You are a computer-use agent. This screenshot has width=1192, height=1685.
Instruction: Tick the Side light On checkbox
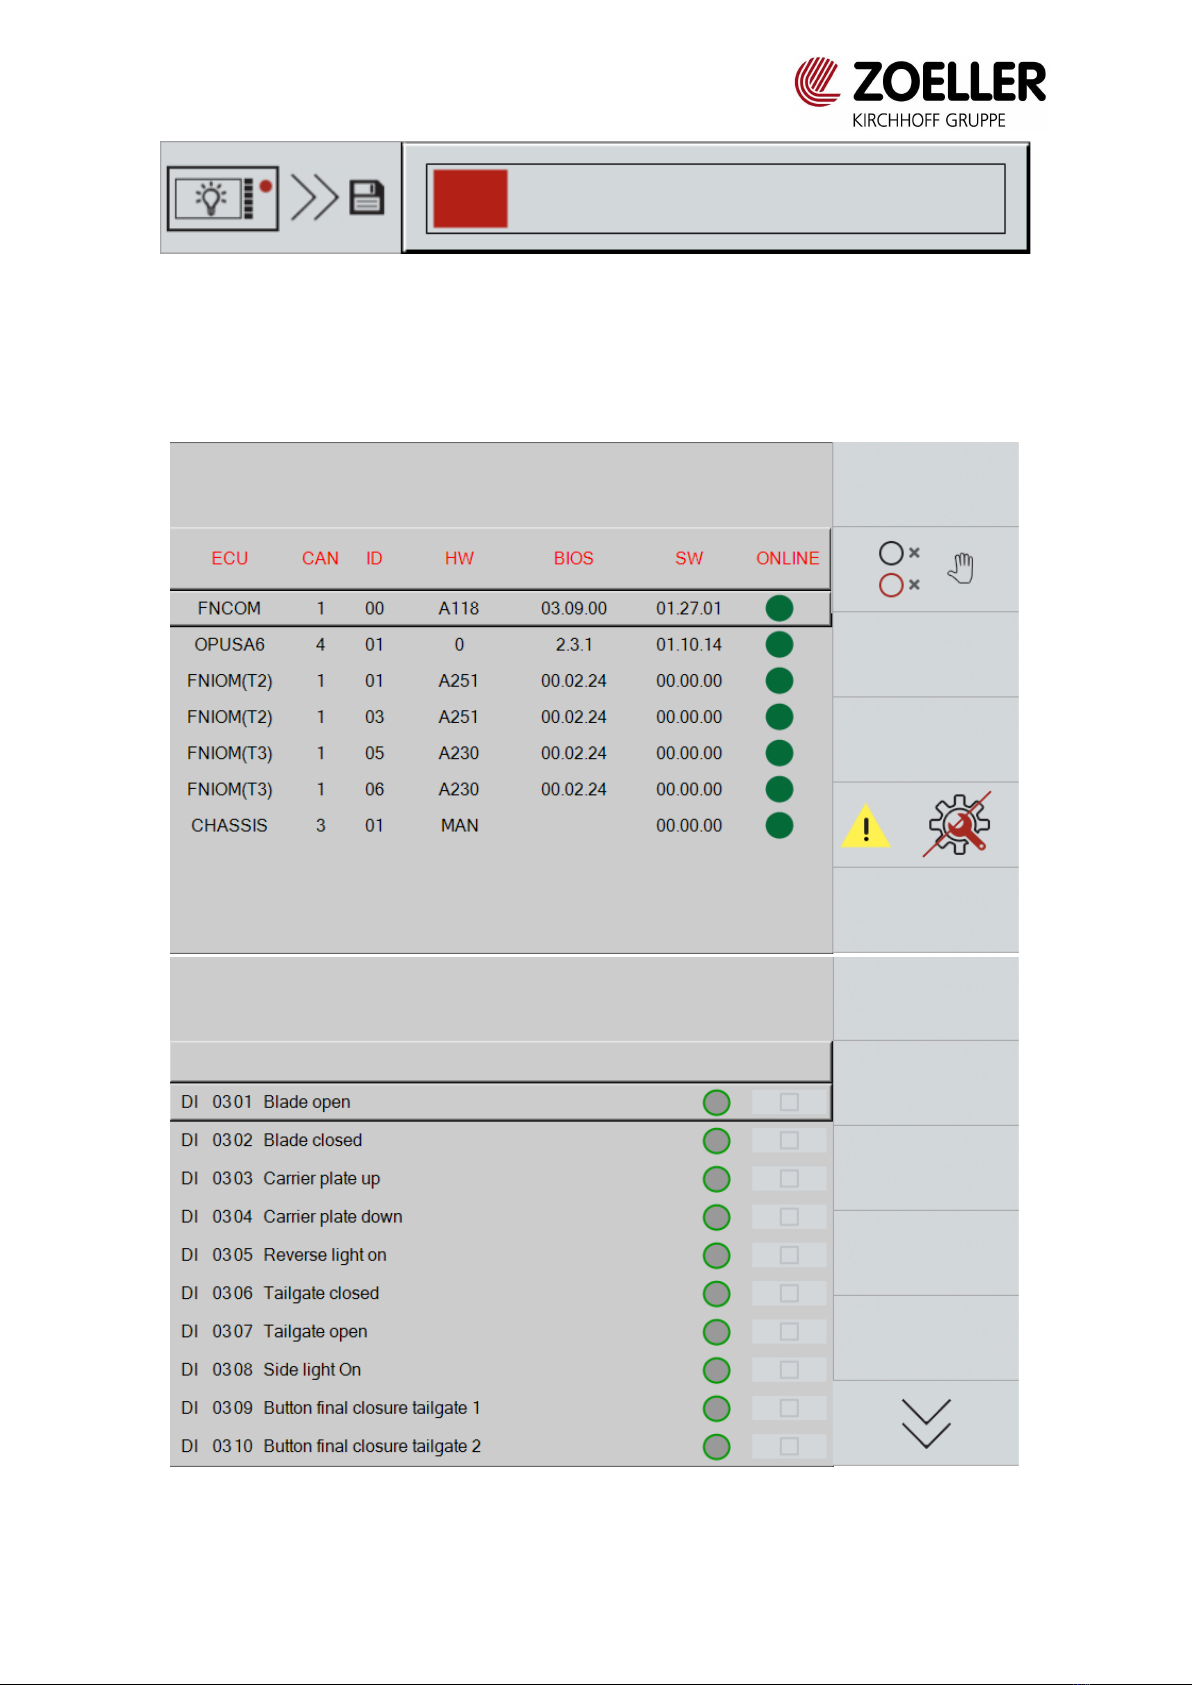click(789, 1369)
